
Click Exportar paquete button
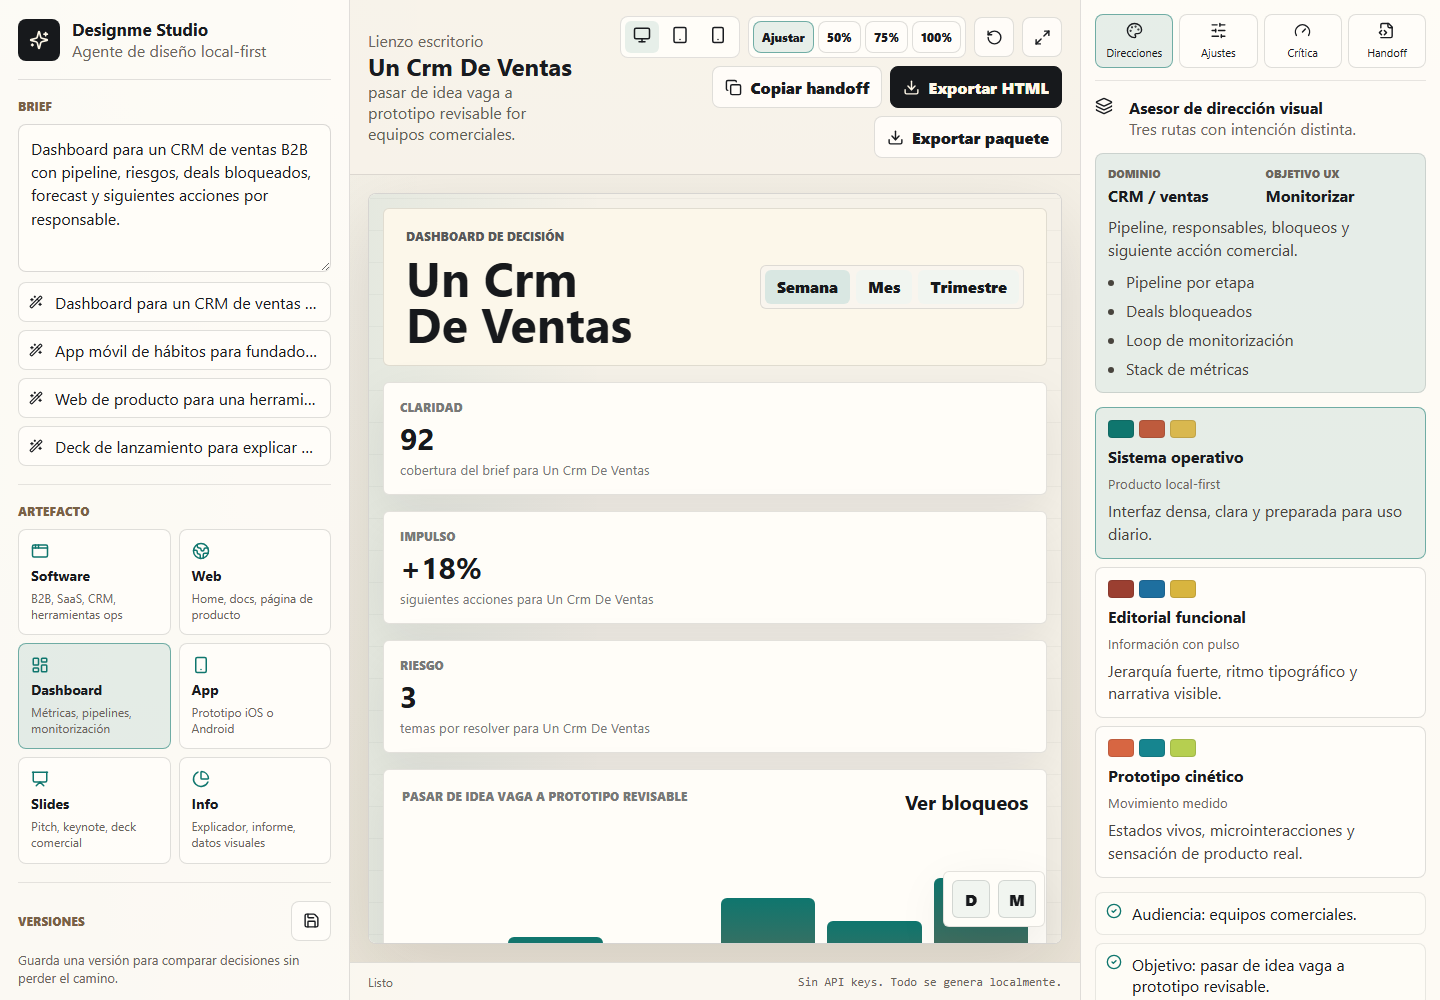click(968, 138)
